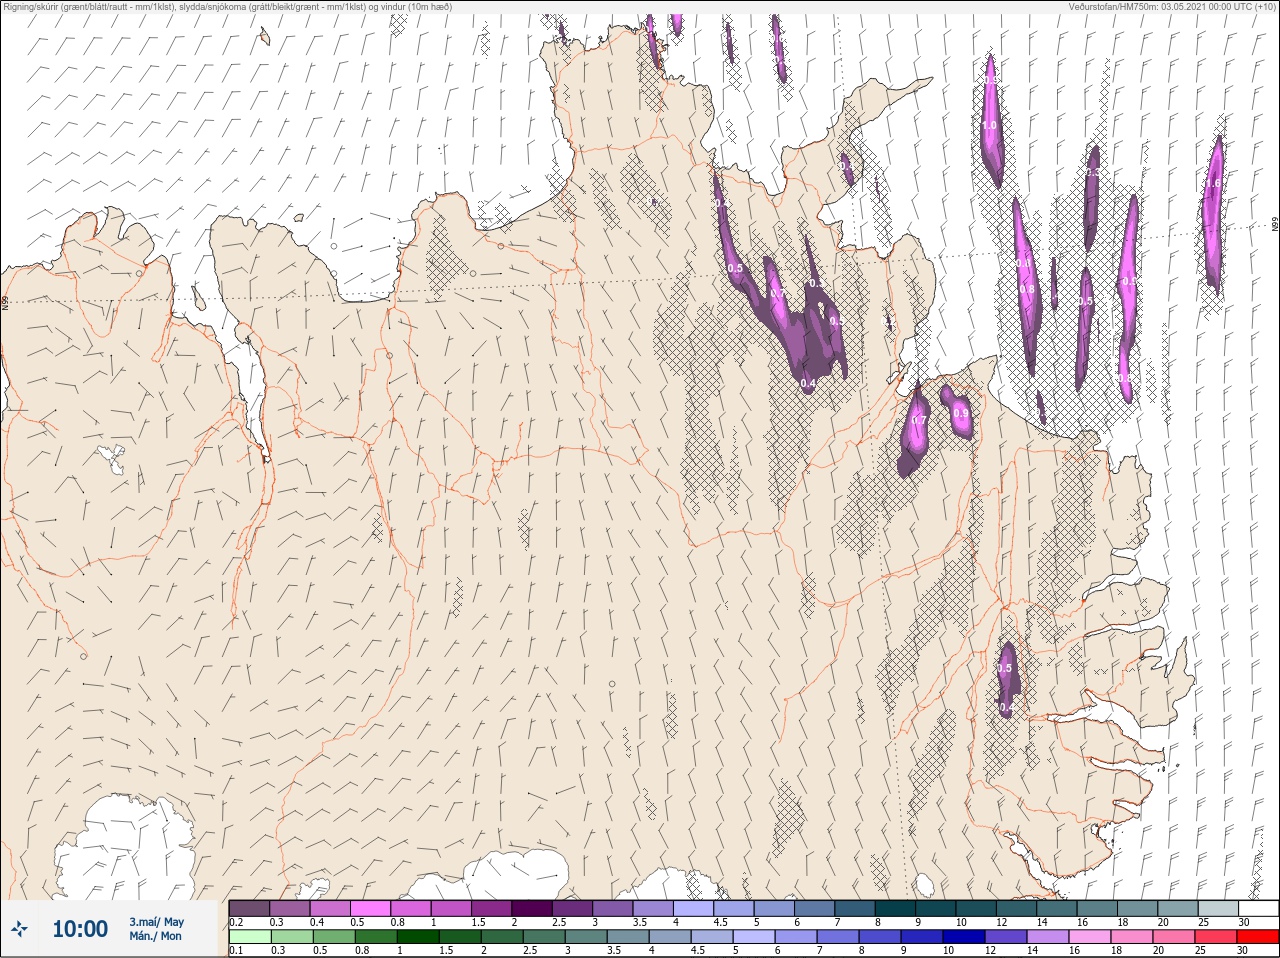Click the 10:00 forecast time label
The image size is (1280, 958).
80,929
